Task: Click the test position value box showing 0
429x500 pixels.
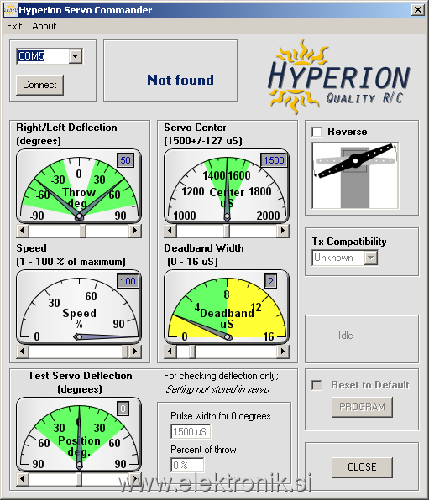Action: (123, 409)
